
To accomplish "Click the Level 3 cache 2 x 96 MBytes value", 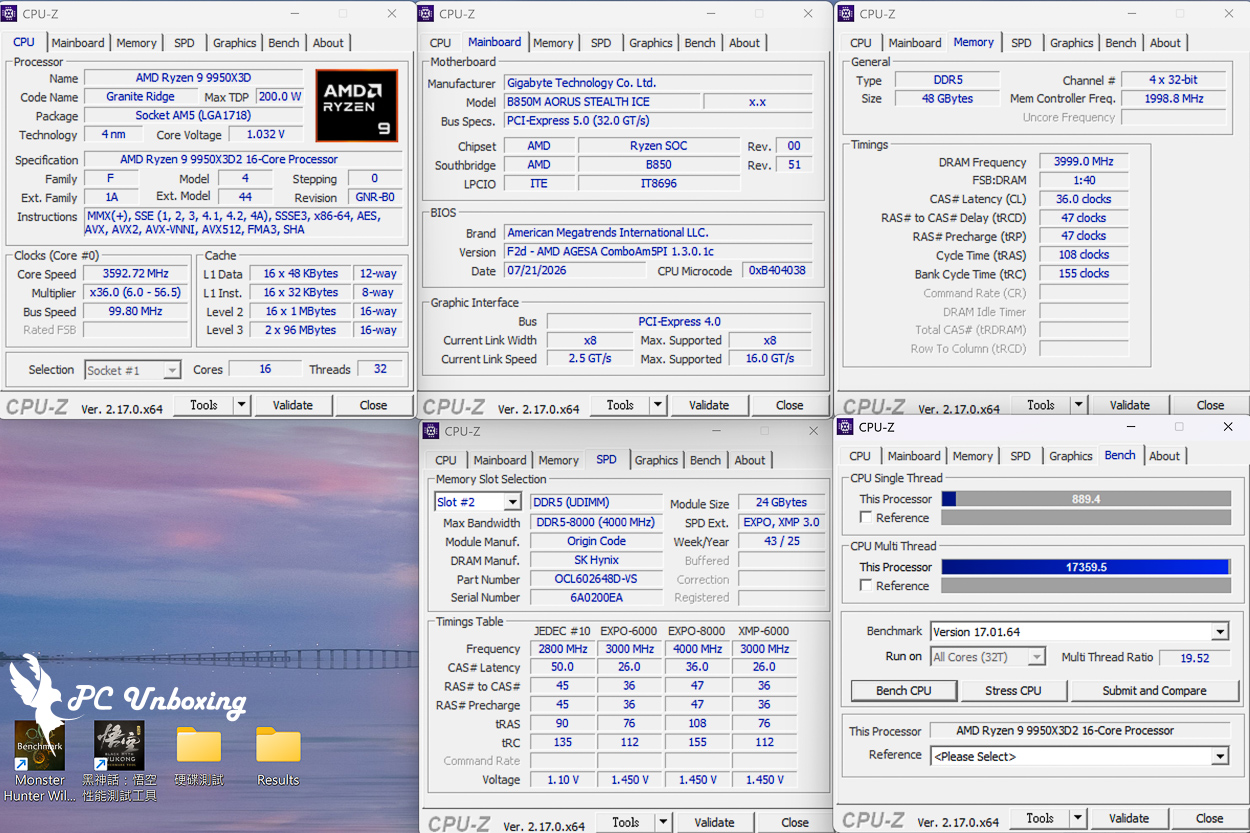I will tap(300, 330).
